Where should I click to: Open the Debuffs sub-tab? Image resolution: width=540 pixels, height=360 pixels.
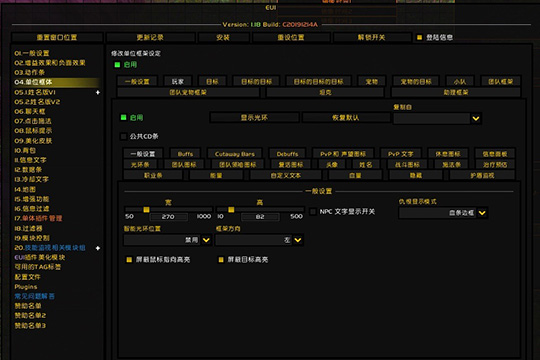[287, 154]
